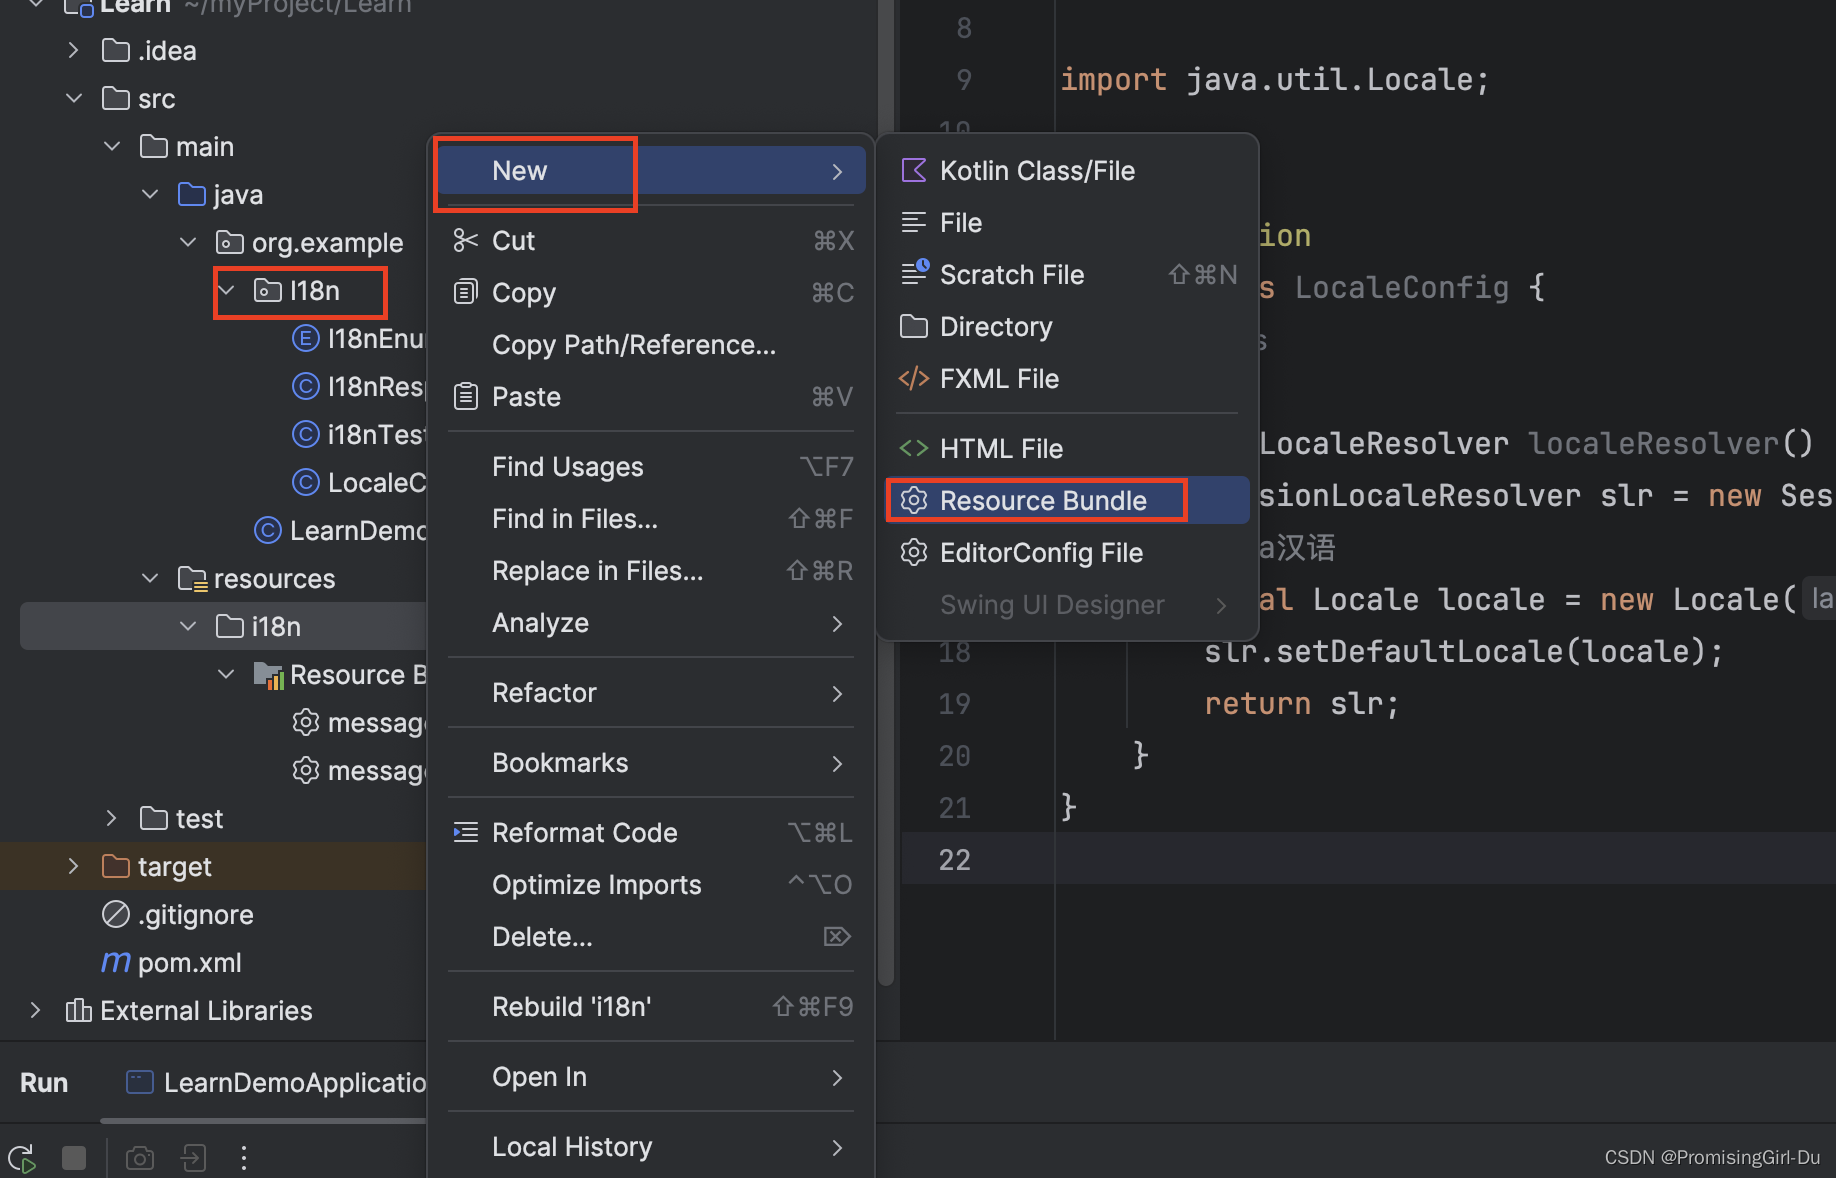Select Optimize Imports
This screenshot has width=1836, height=1178.
[652, 885]
